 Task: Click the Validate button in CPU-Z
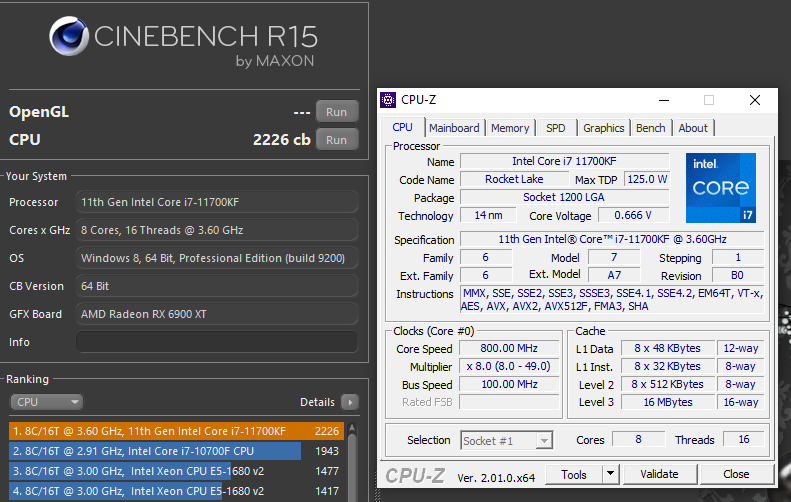(659, 474)
